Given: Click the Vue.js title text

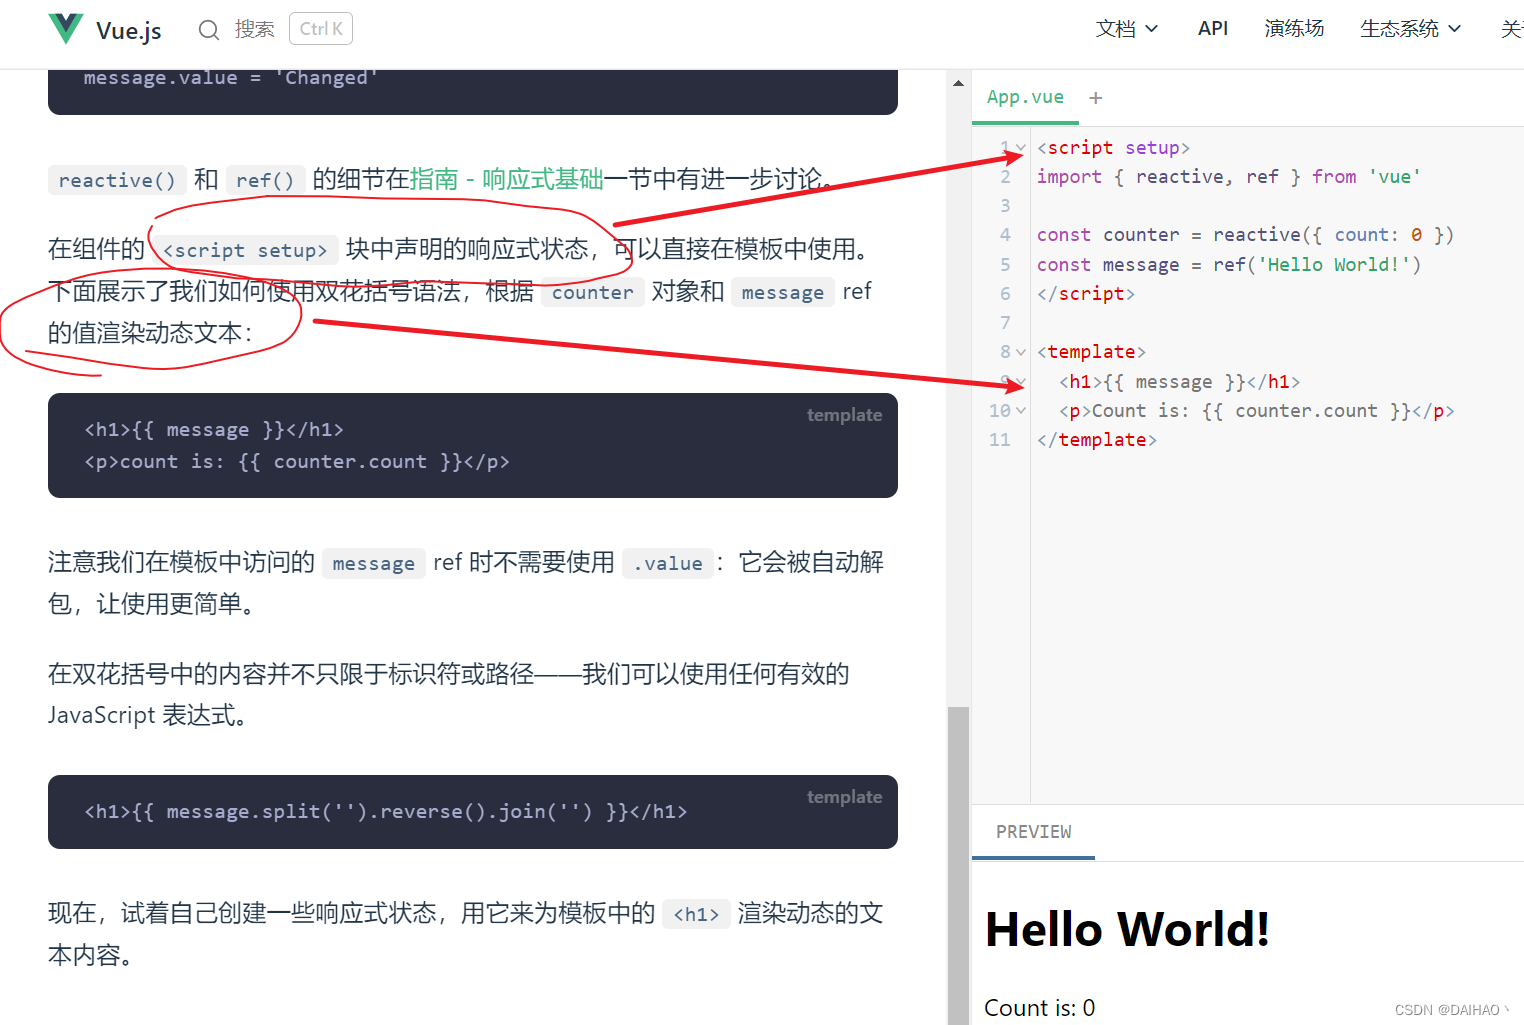Looking at the screenshot, I should coord(129,30).
